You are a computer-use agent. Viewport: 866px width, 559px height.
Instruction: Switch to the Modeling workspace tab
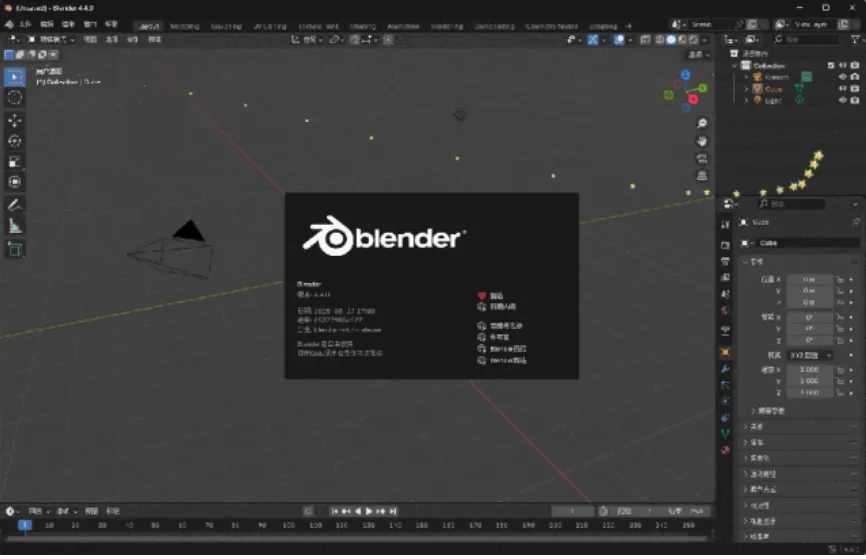click(184, 26)
